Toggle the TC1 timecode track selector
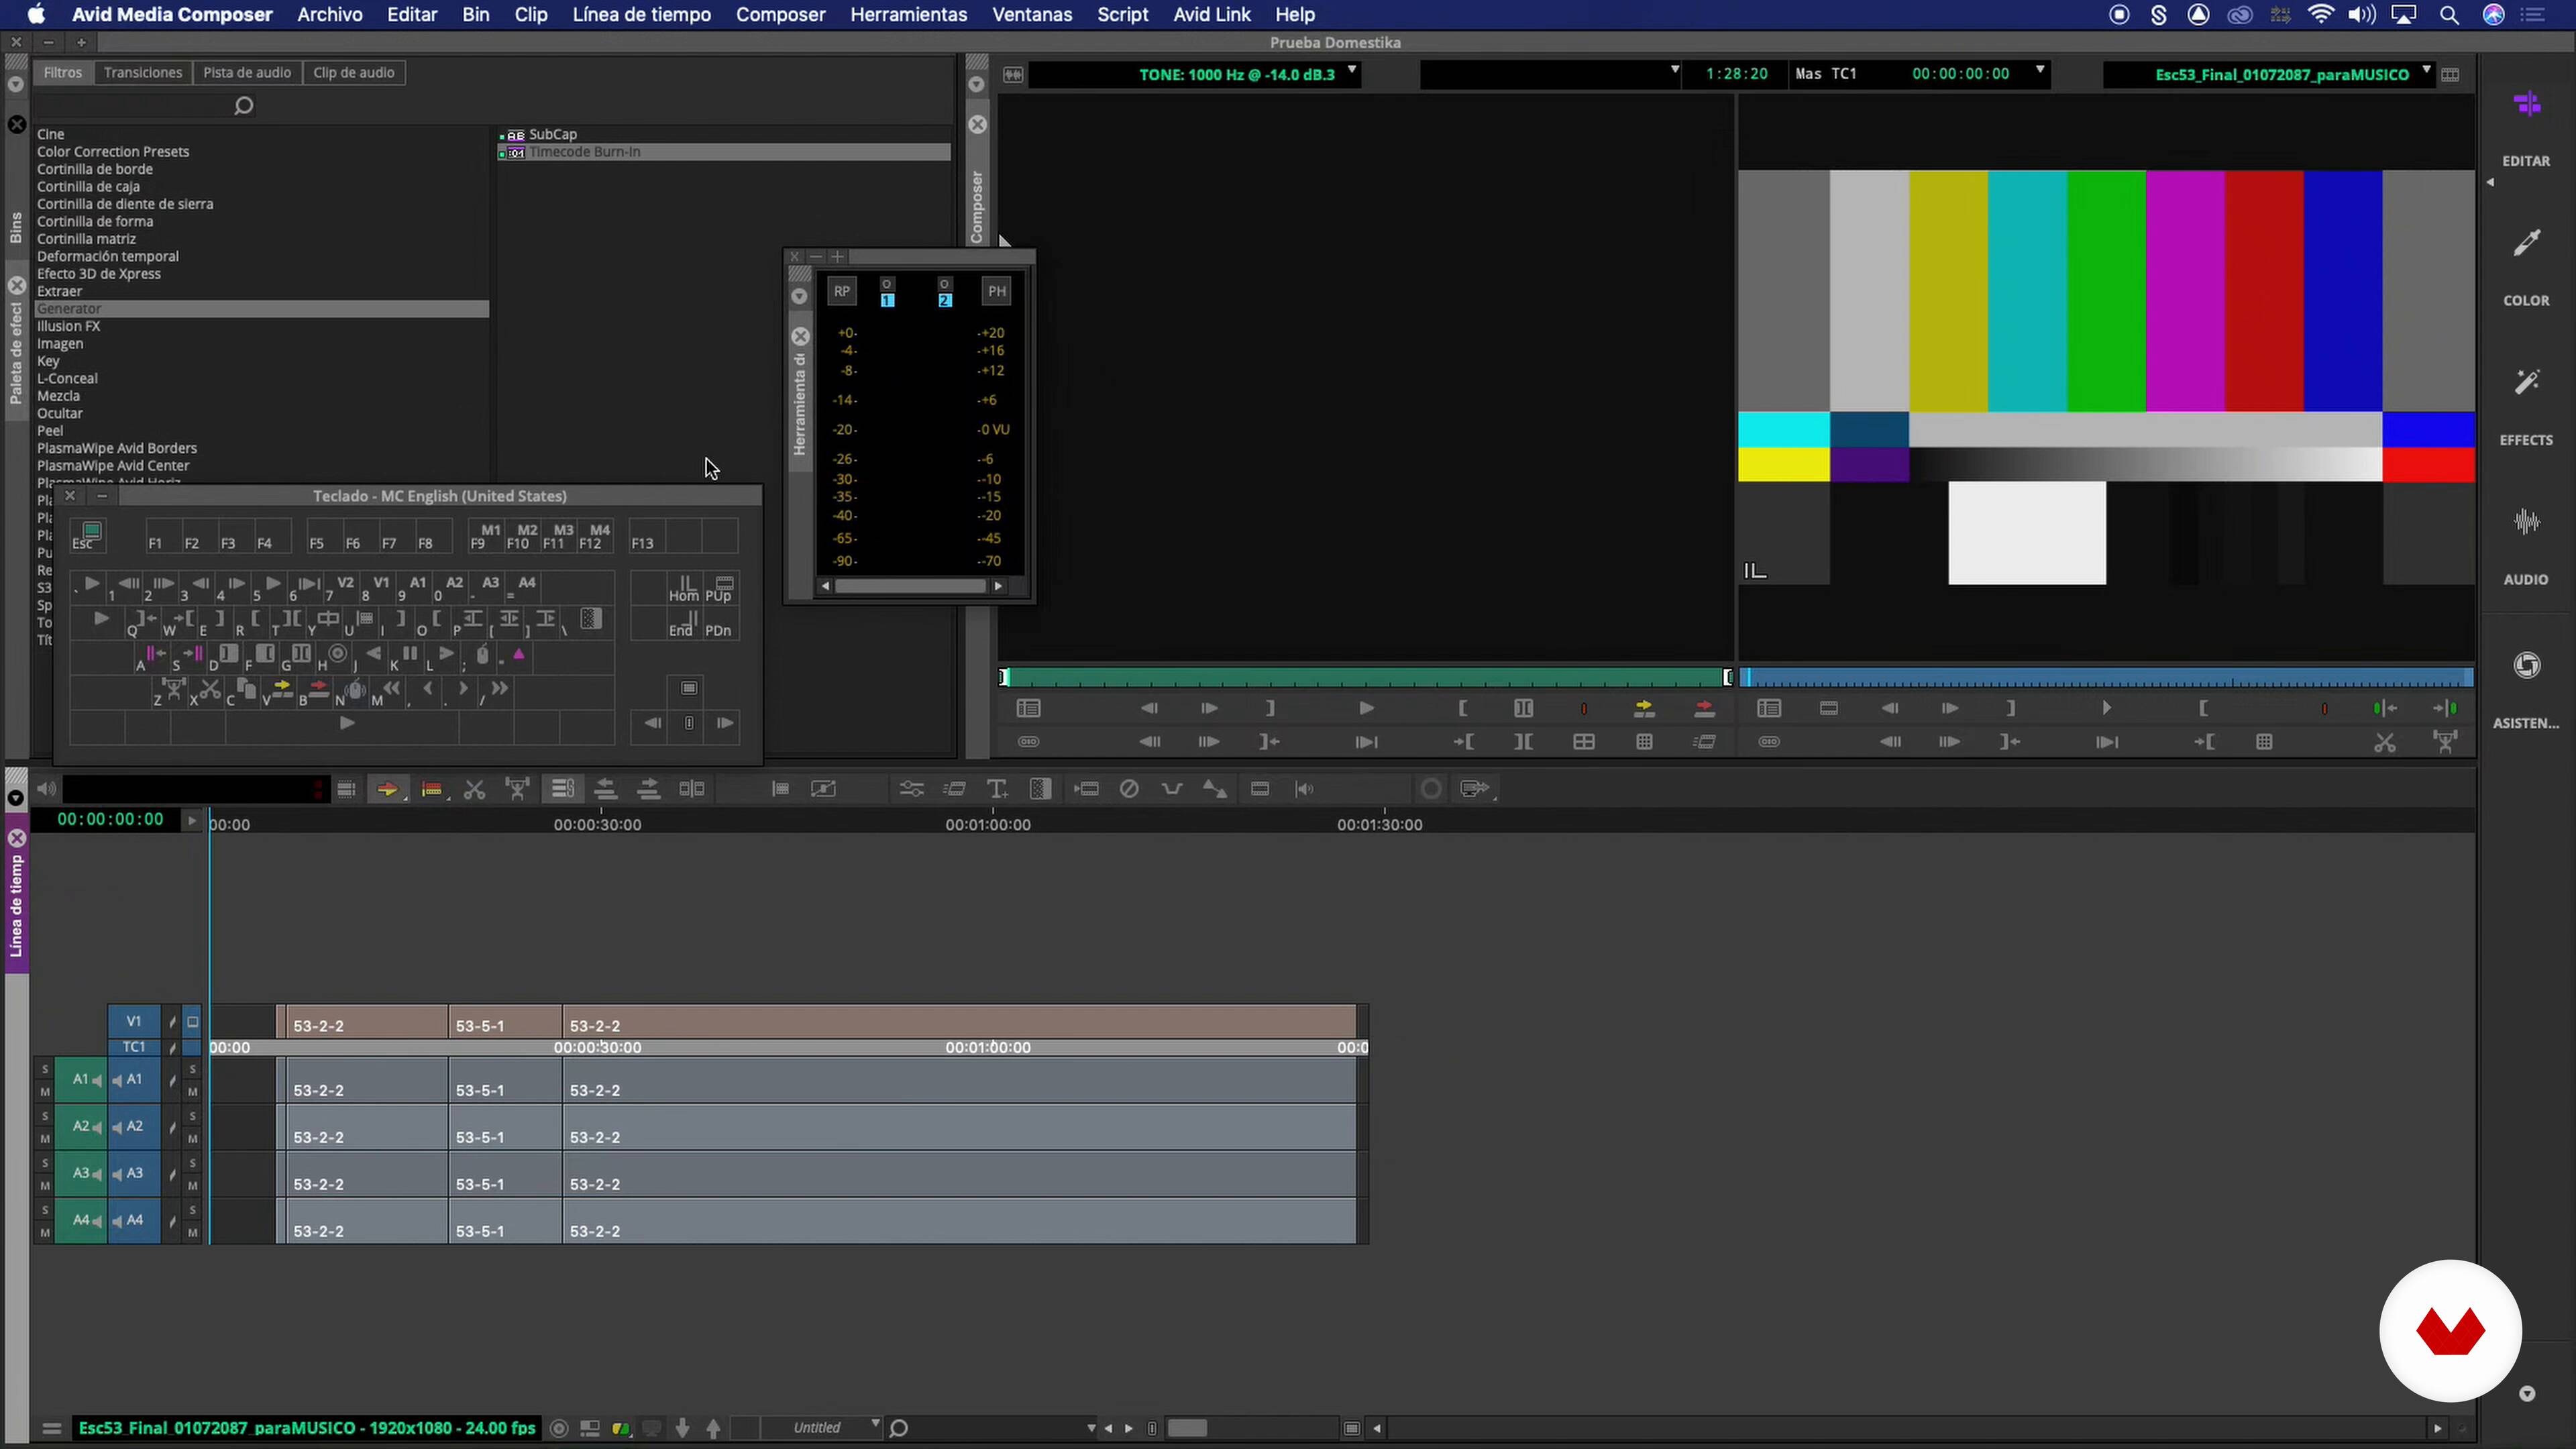The height and width of the screenshot is (1449, 2576). pyautogui.click(x=134, y=1047)
